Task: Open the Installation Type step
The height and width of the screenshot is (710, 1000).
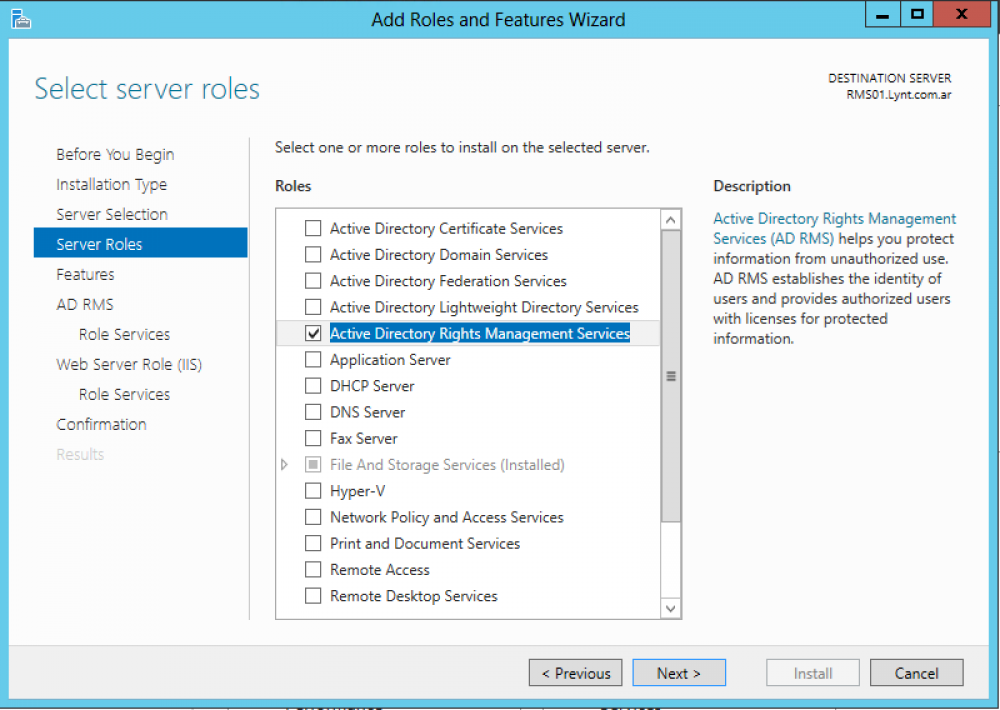Action: click(112, 184)
